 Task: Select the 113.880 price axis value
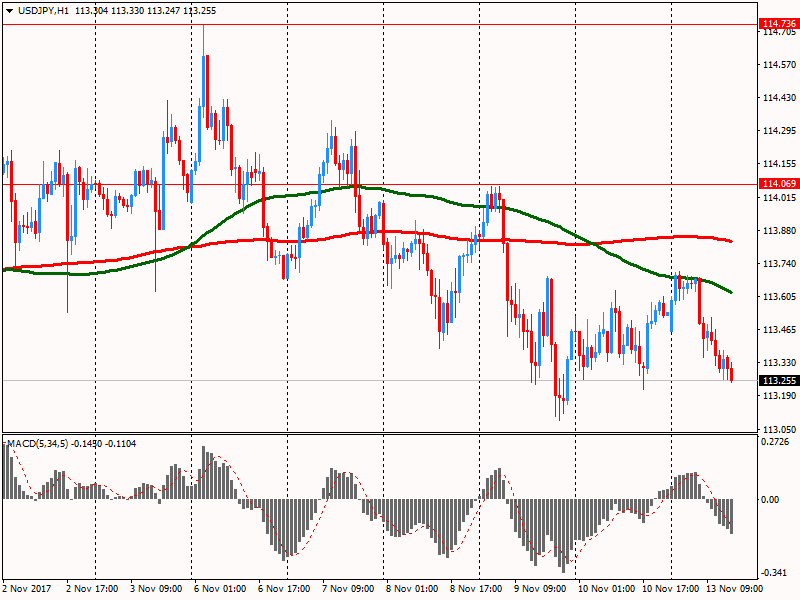pyautogui.click(x=780, y=231)
